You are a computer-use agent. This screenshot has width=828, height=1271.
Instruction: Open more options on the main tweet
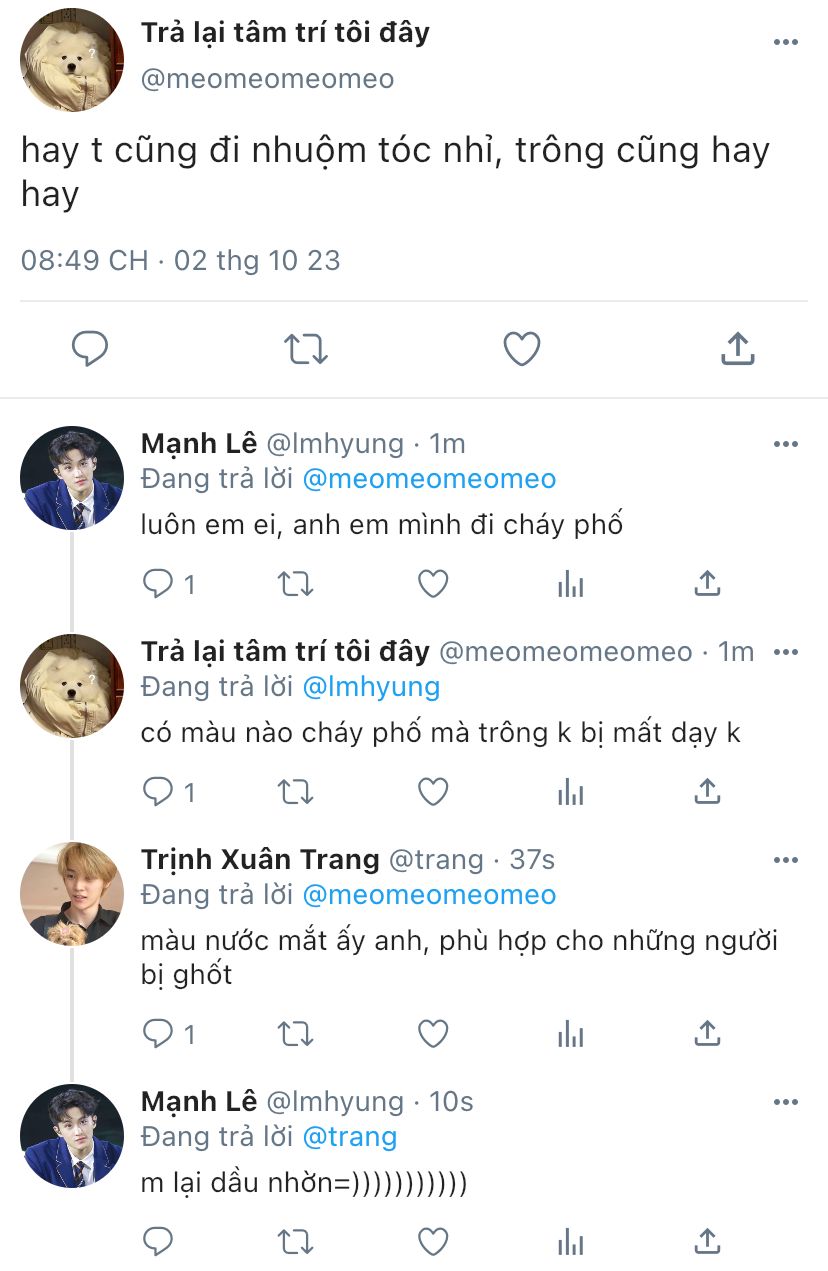tap(786, 43)
